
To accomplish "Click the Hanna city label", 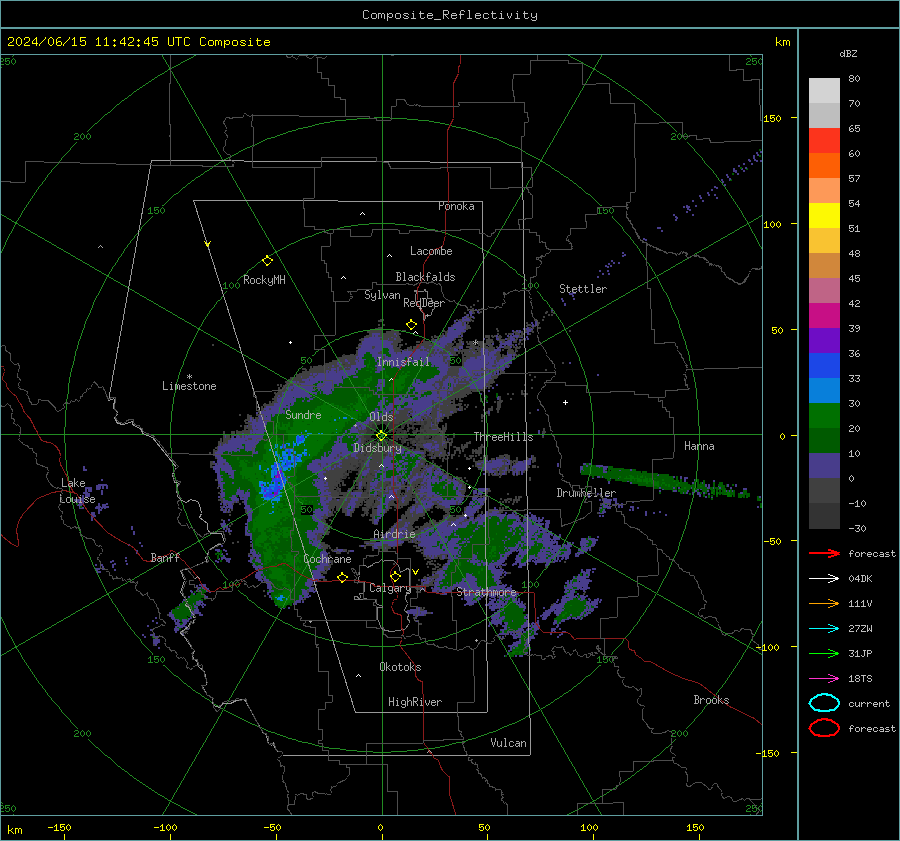I will click(x=699, y=446).
